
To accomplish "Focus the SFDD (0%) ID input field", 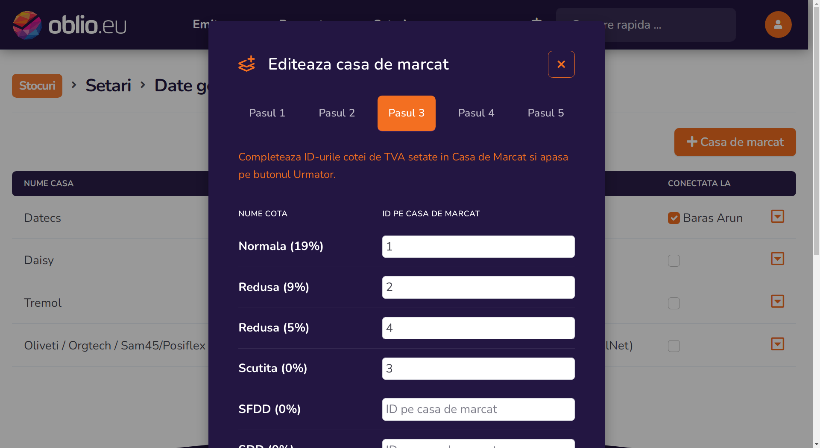I will point(478,409).
